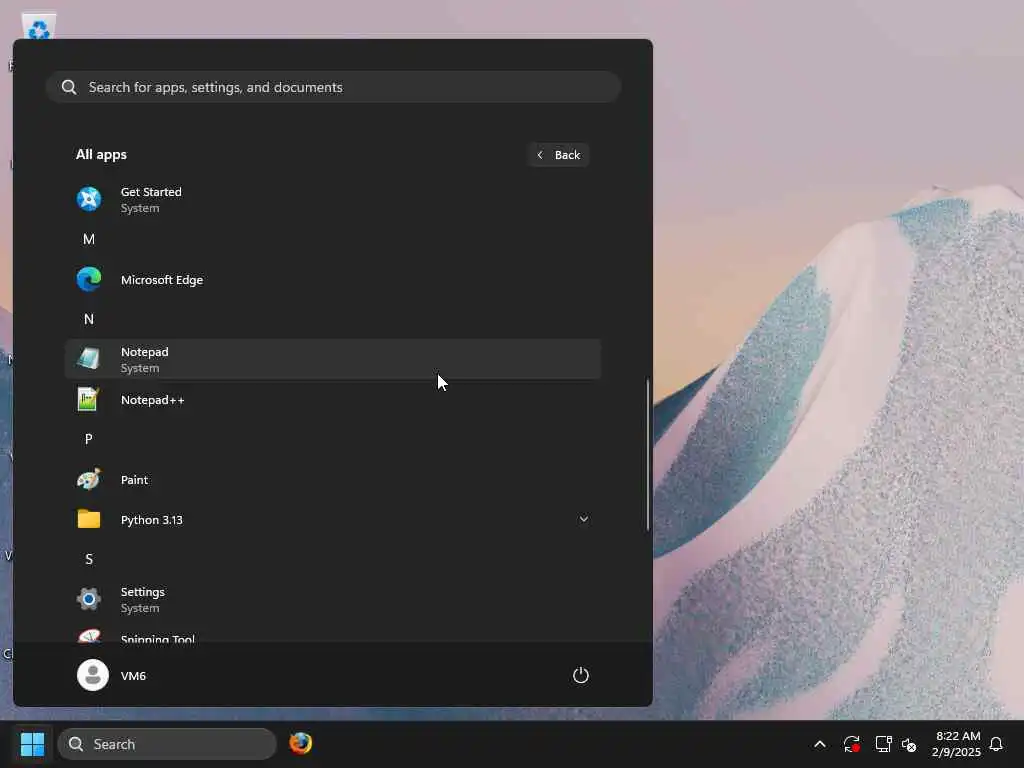
Task: Launch Notepad++ from its icon
Action: click(89, 400)
